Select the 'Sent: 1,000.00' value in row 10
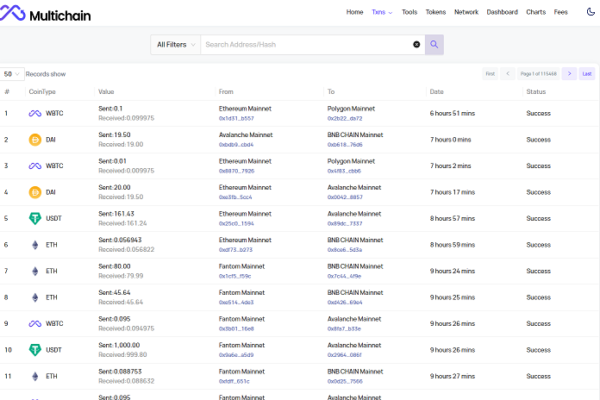Screen dimensions: 600x400 (x=119, y=345)
